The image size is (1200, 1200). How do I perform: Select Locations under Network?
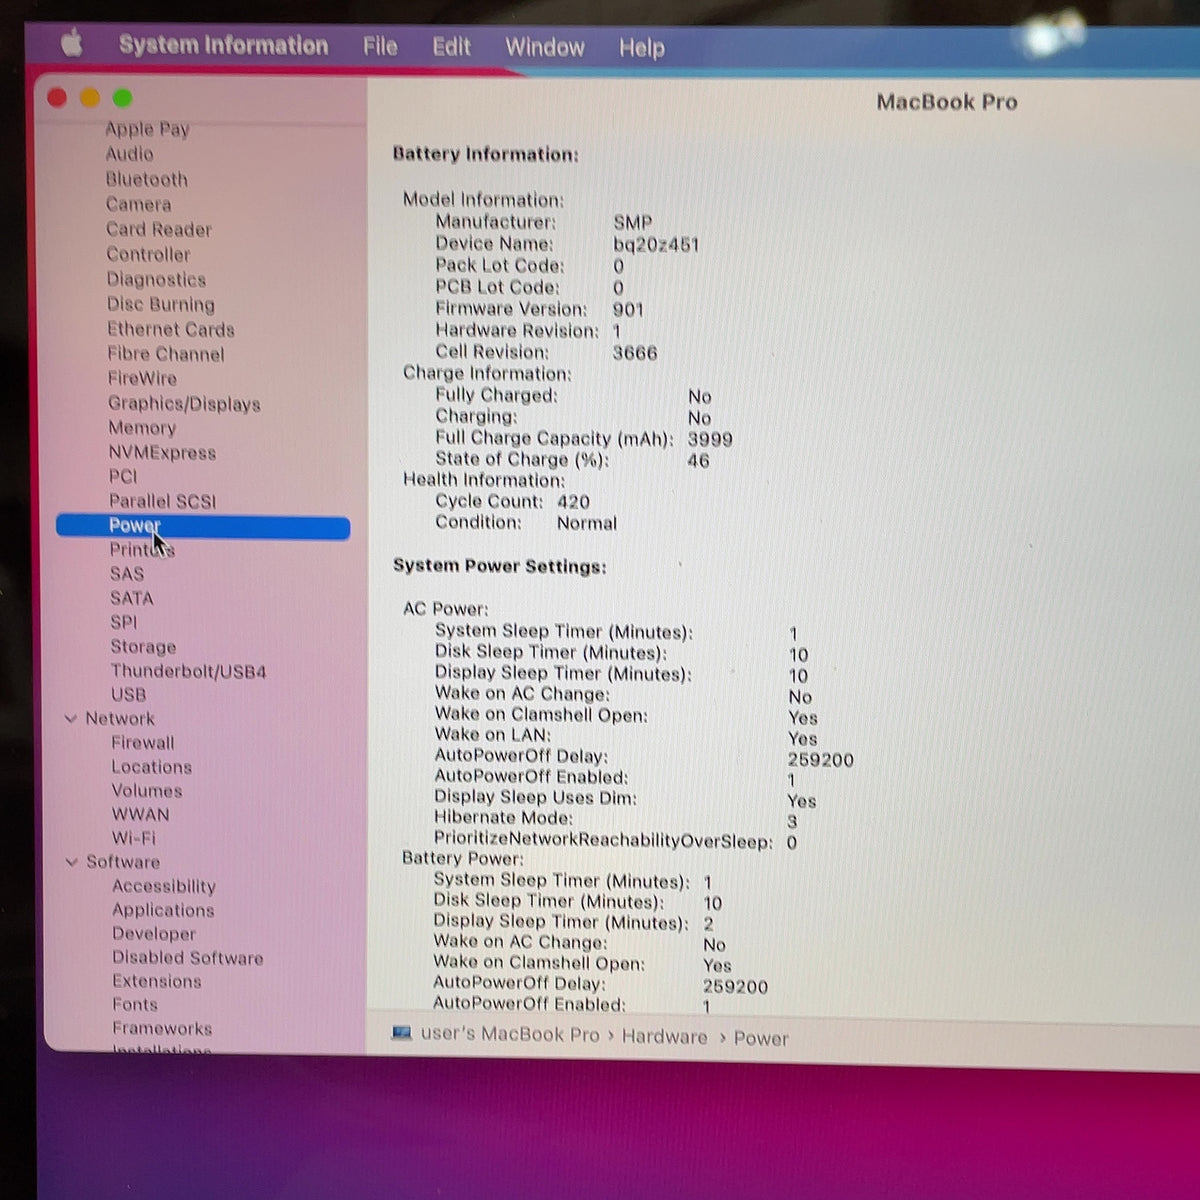[x=152, y=767]
